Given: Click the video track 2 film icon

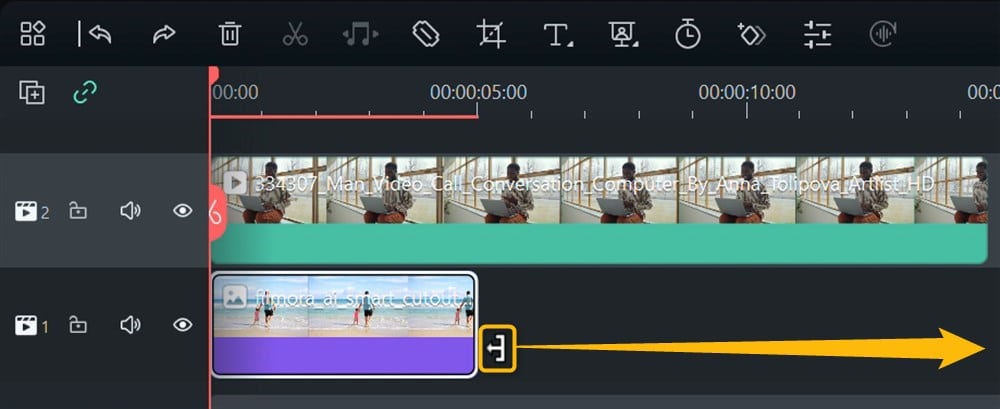Looking at the screenshot, I should [x=26, y=211].
